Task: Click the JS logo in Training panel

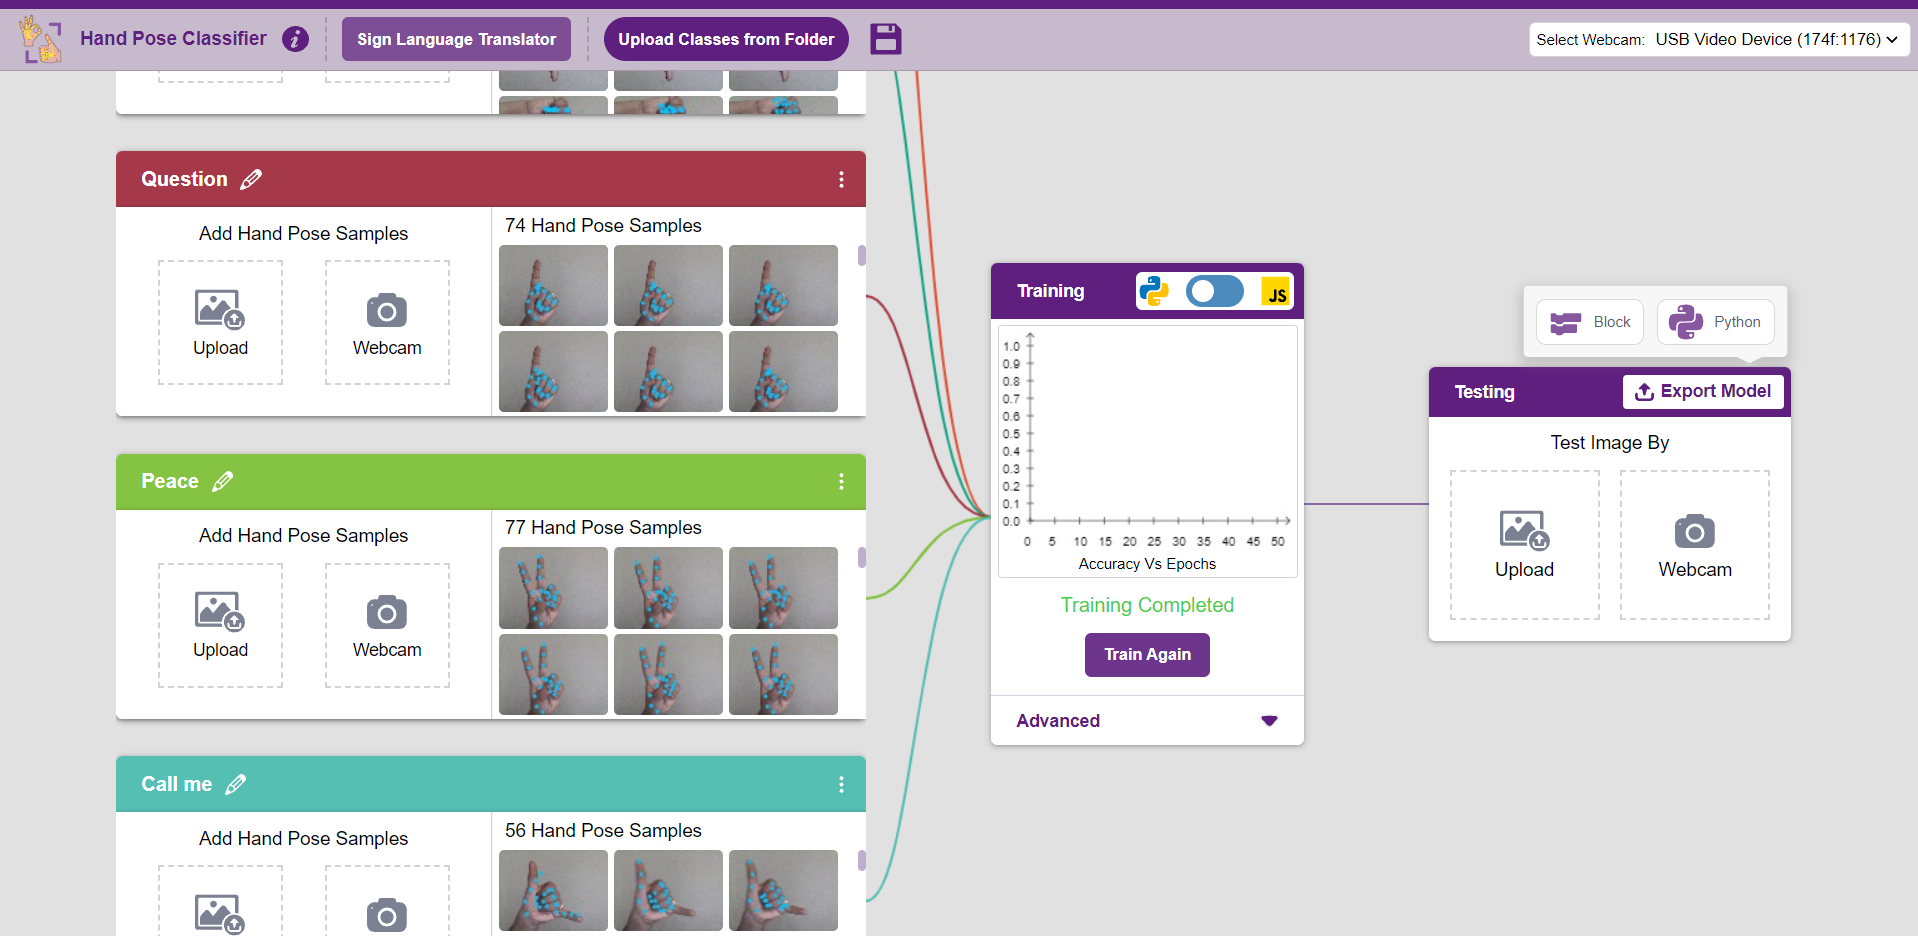Action: (1276, 291)
